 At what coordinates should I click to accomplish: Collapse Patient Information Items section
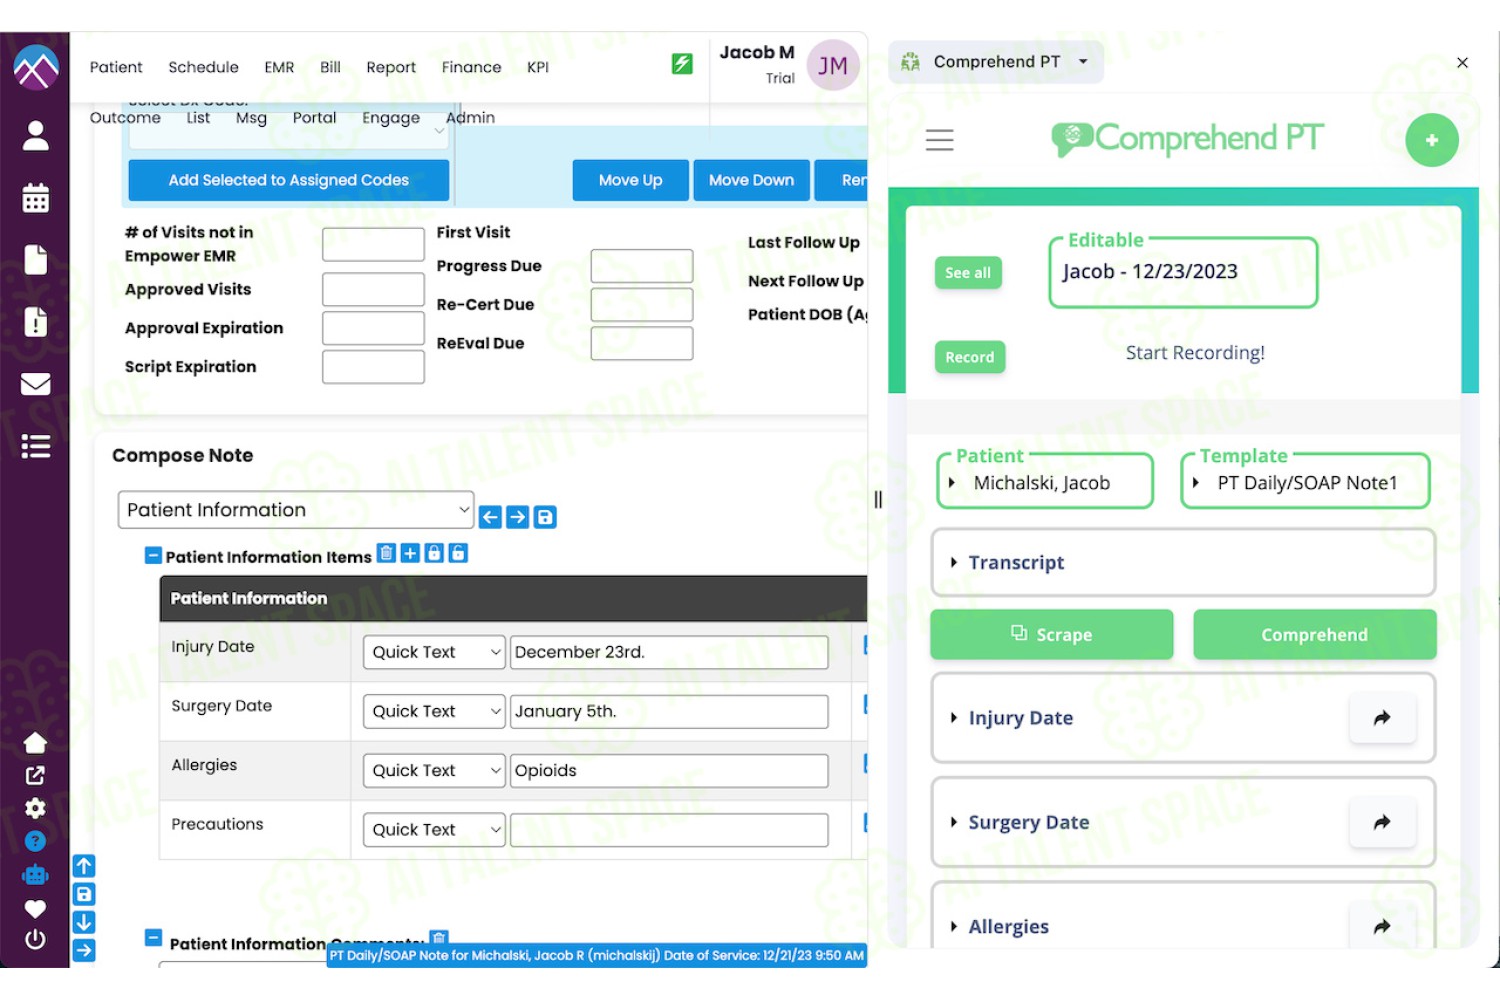pyautogui.click(x=153, y=555)
